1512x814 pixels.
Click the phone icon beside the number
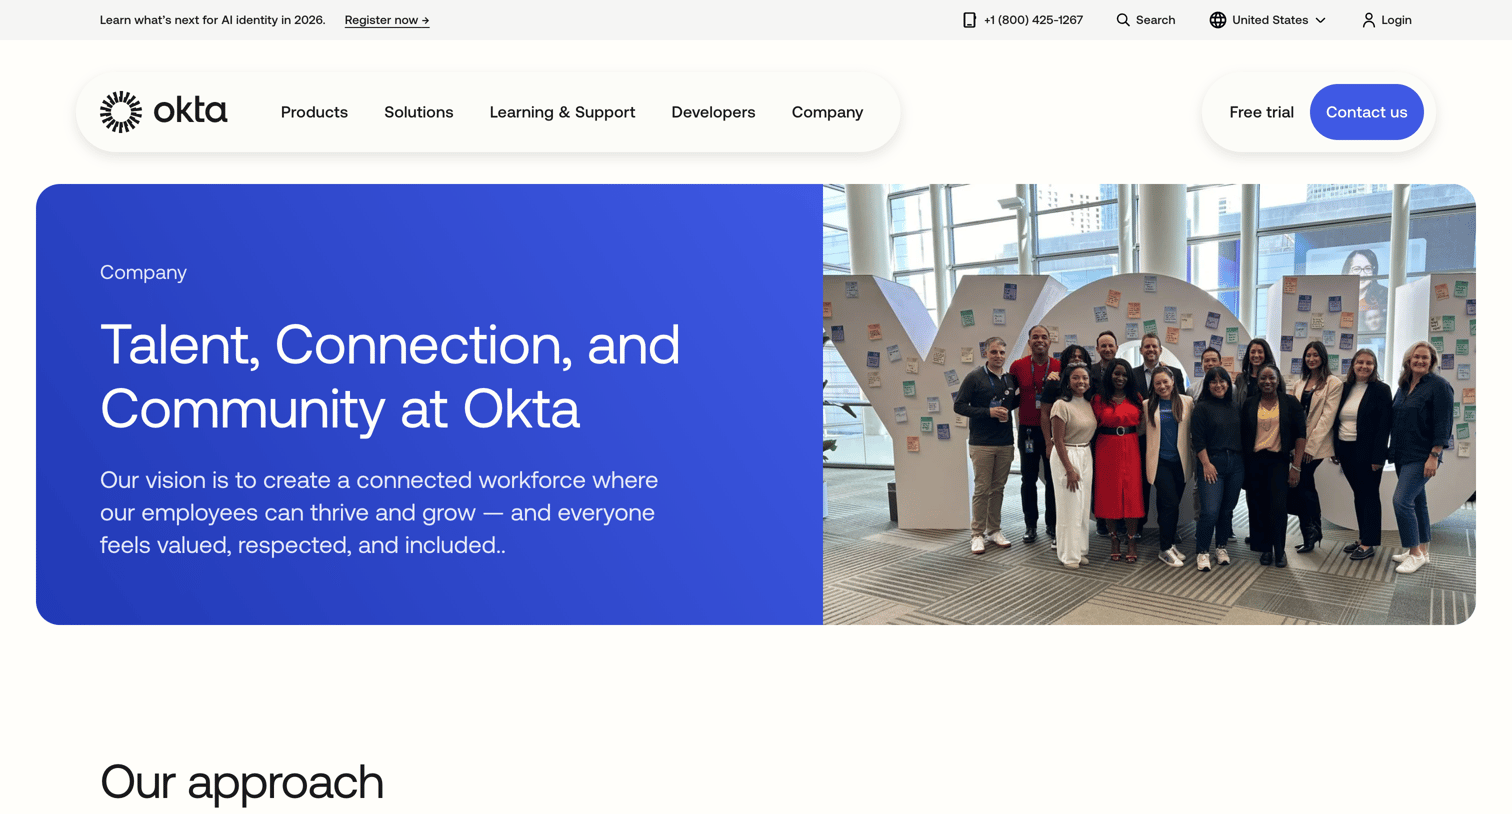pos(969,20)
